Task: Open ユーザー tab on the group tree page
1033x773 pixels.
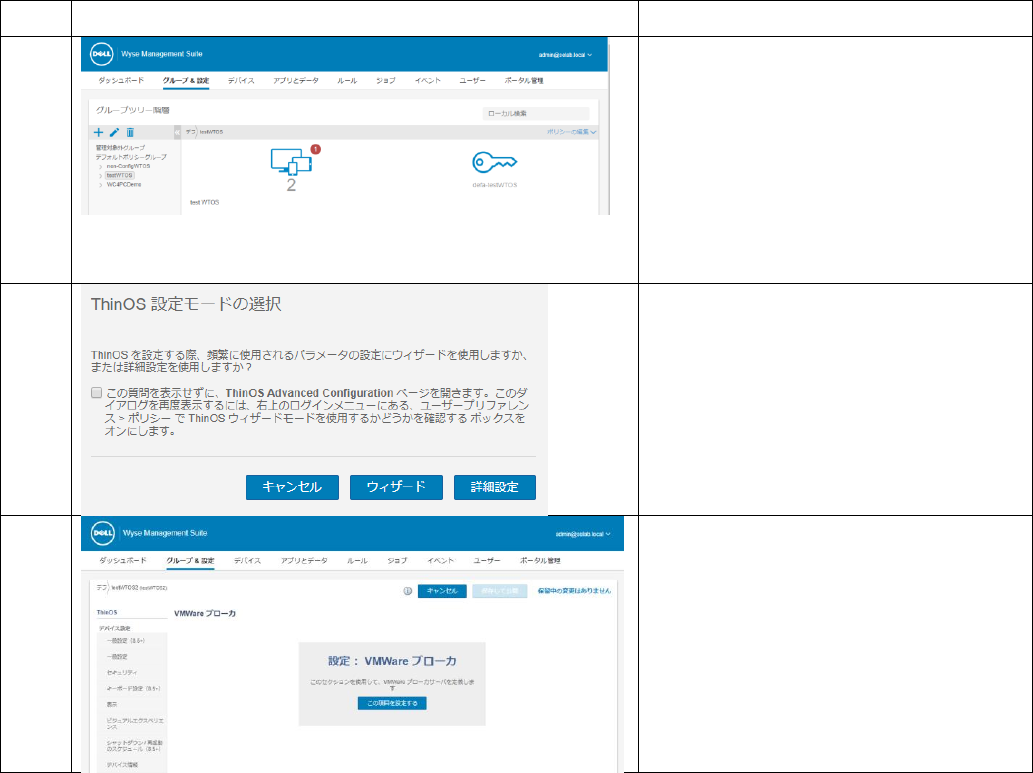Action: click(472, 80)
